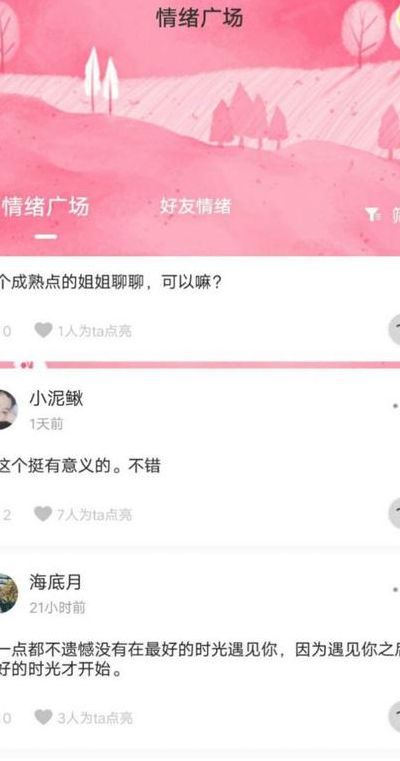Tap the round share button on 小泥鳅's post

tap(395, 513)
